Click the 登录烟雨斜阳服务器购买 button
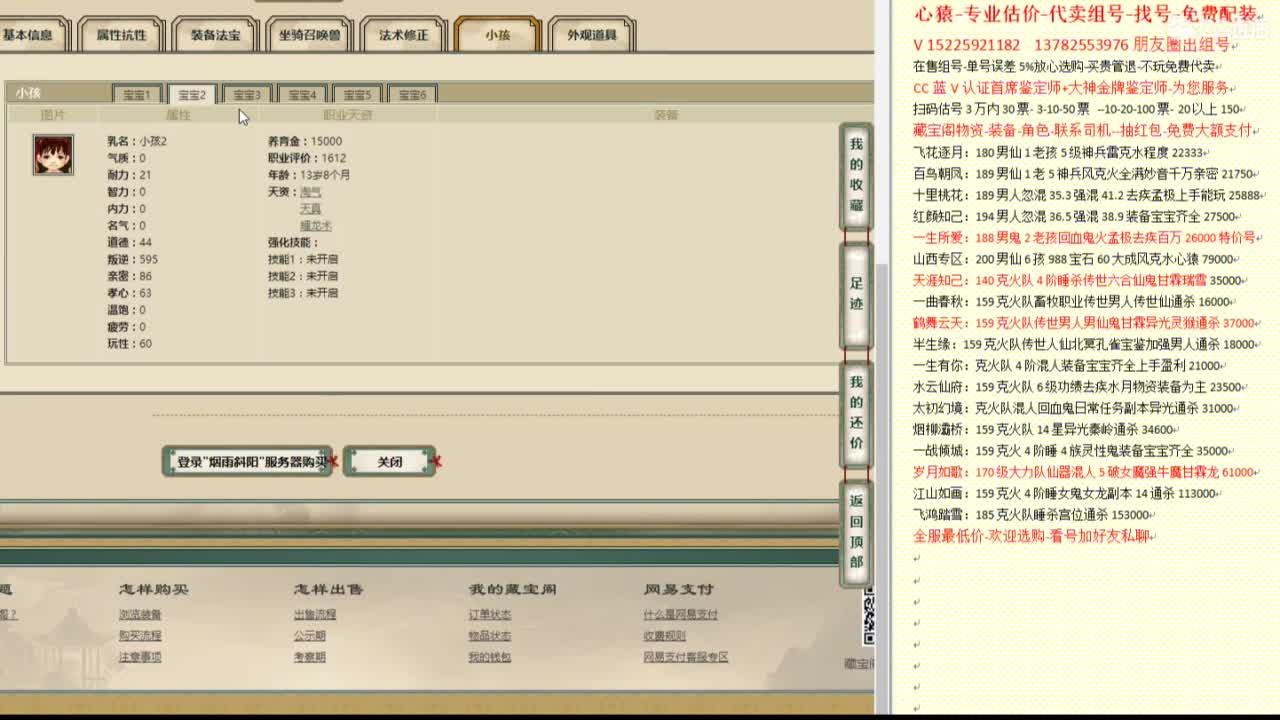Screen dimensions: 1280x720 pos(247,461)
